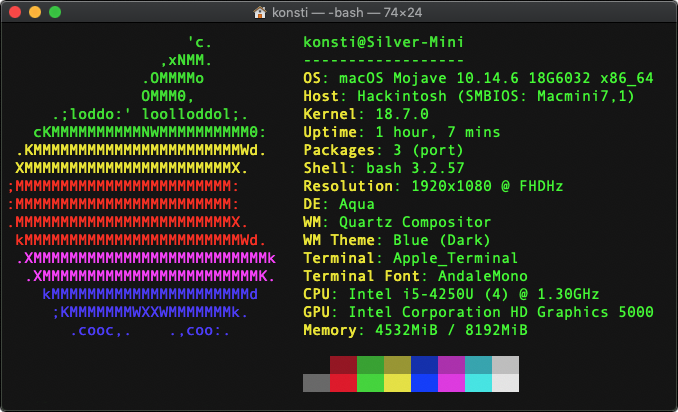
Task: Click the Terminal value 'Apple_Terminal'
Action: (455, 258)
